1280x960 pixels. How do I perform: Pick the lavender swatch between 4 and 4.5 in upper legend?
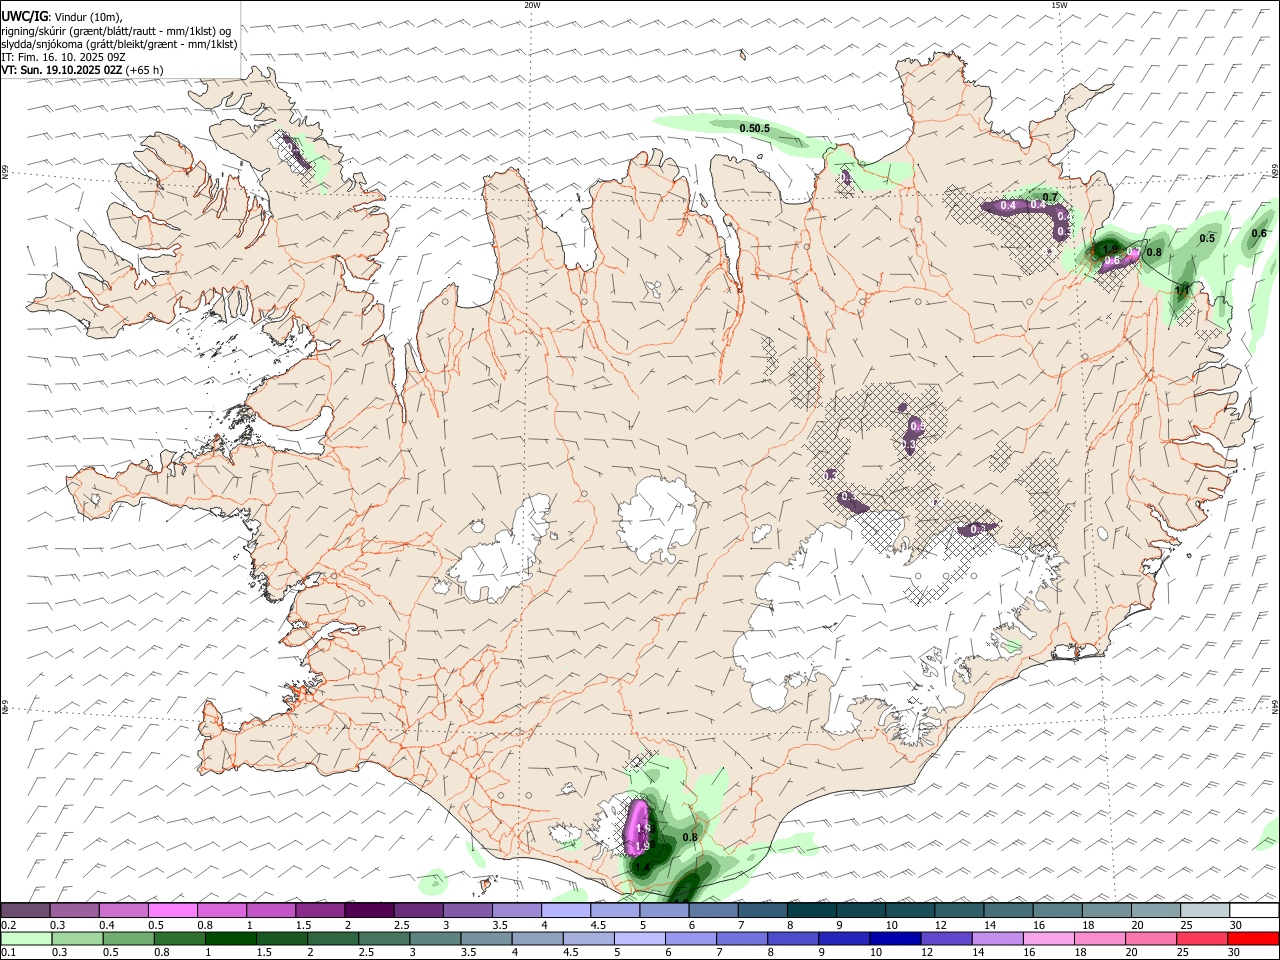point(566,910)
